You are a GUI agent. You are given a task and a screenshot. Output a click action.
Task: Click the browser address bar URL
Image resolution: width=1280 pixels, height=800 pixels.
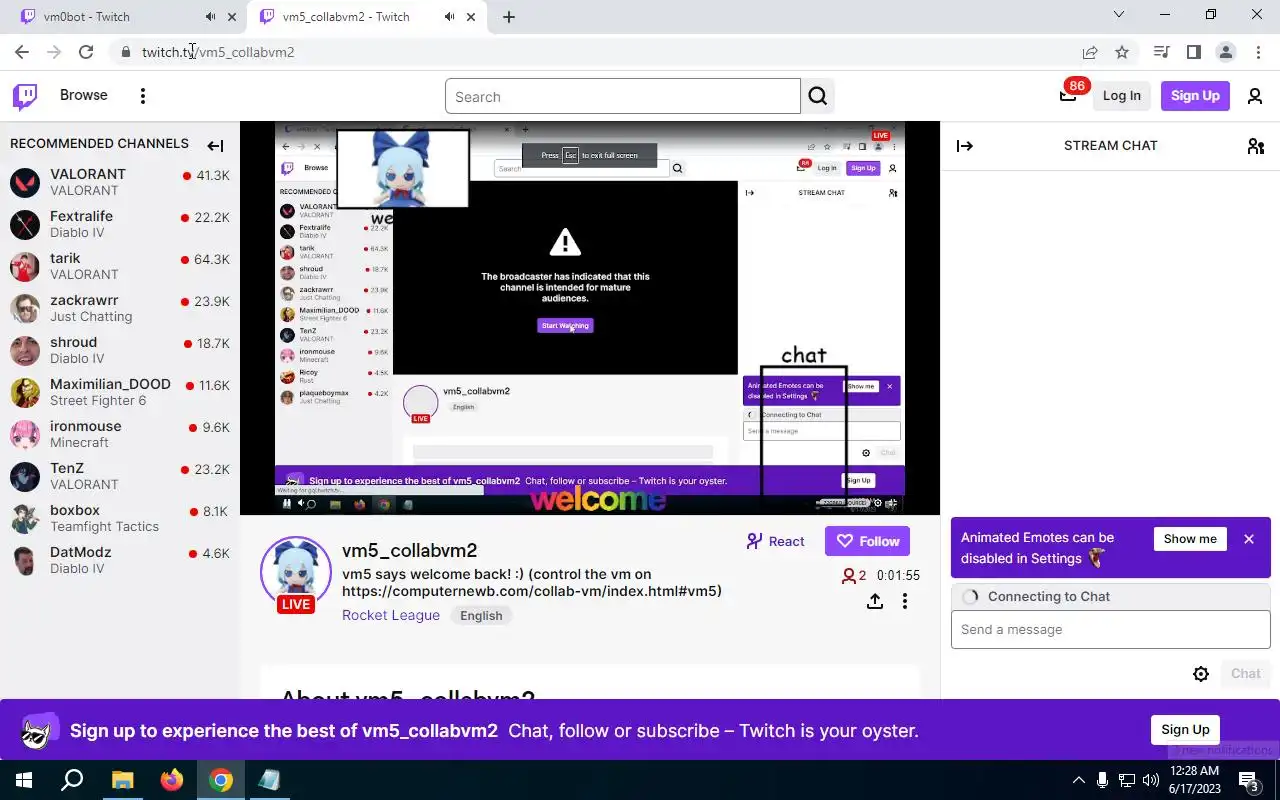(x=218, y=52)
